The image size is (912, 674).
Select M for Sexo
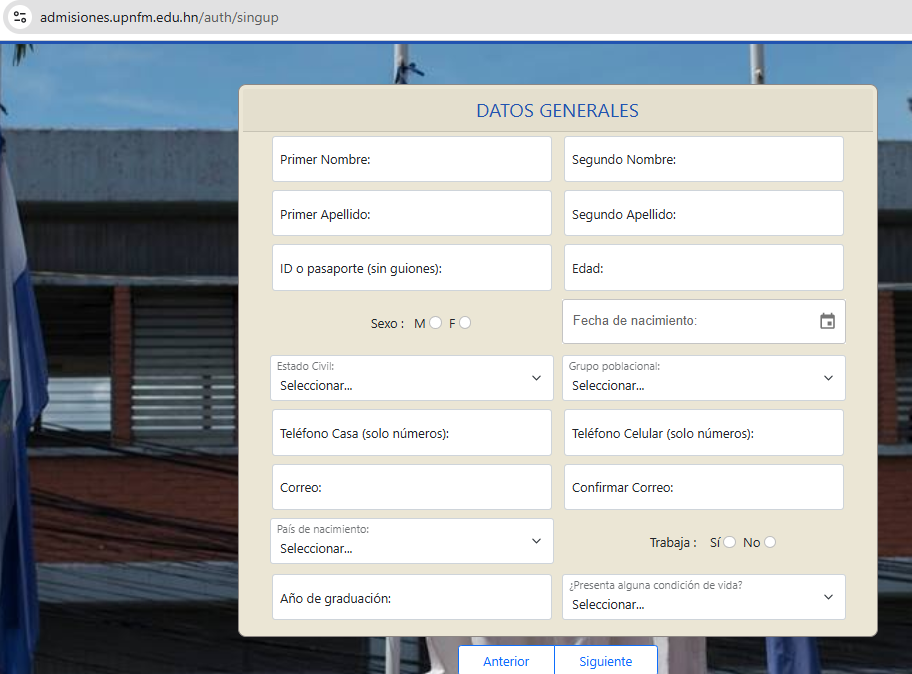click(436, 323)
